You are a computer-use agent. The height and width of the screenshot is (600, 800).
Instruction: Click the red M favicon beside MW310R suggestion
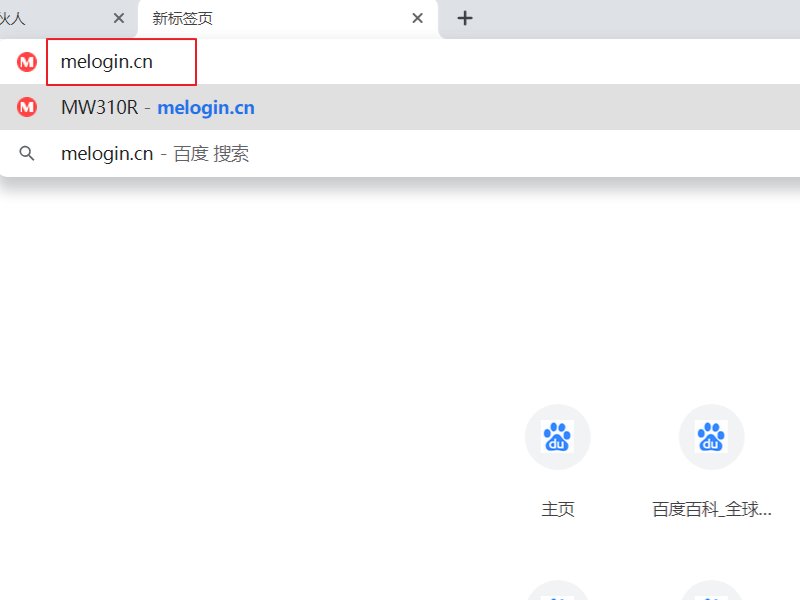tap(25, 107)
